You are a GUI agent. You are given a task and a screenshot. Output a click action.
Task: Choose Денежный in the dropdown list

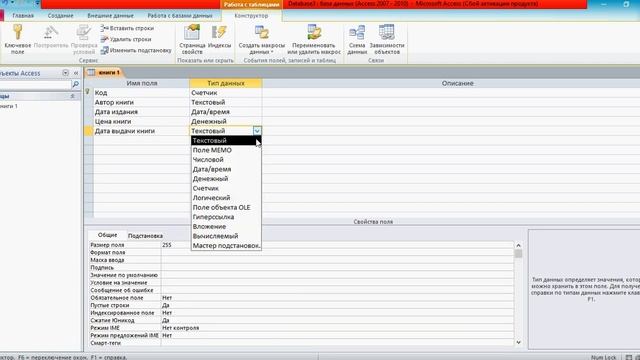[226, 179]
